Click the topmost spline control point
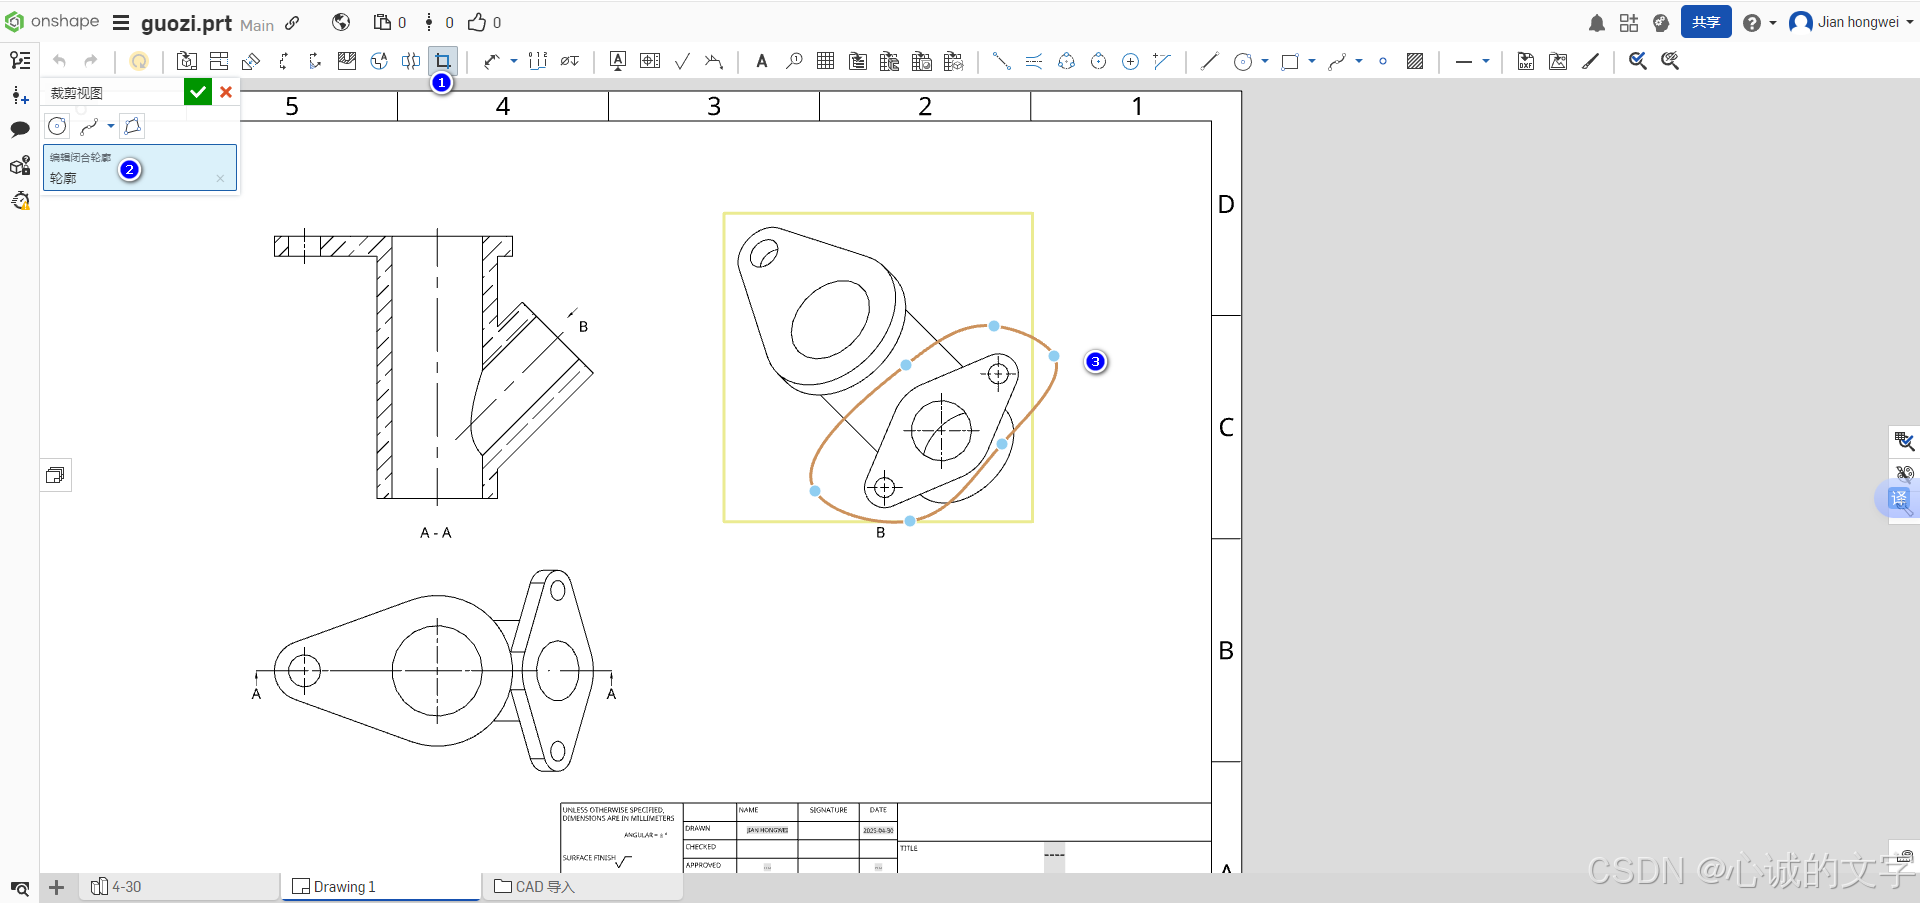Viewport: 1920px width, 903px height. coord(993,326)
